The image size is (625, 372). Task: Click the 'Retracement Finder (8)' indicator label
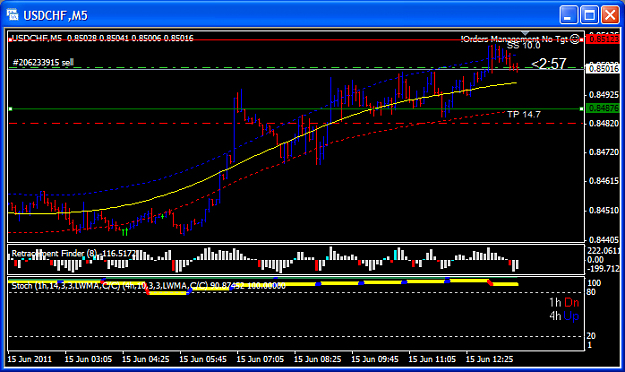[54, 253]
